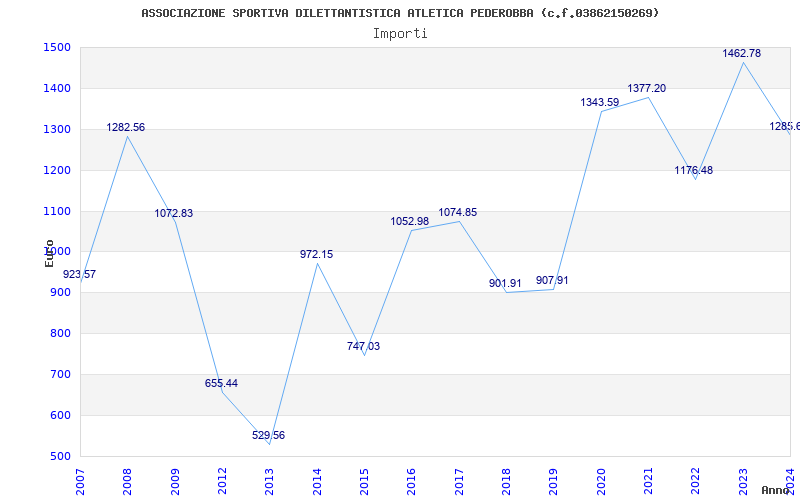The image size is (800, 500).
Task: Click the y-axis tick 500
Action: (58, 456)
